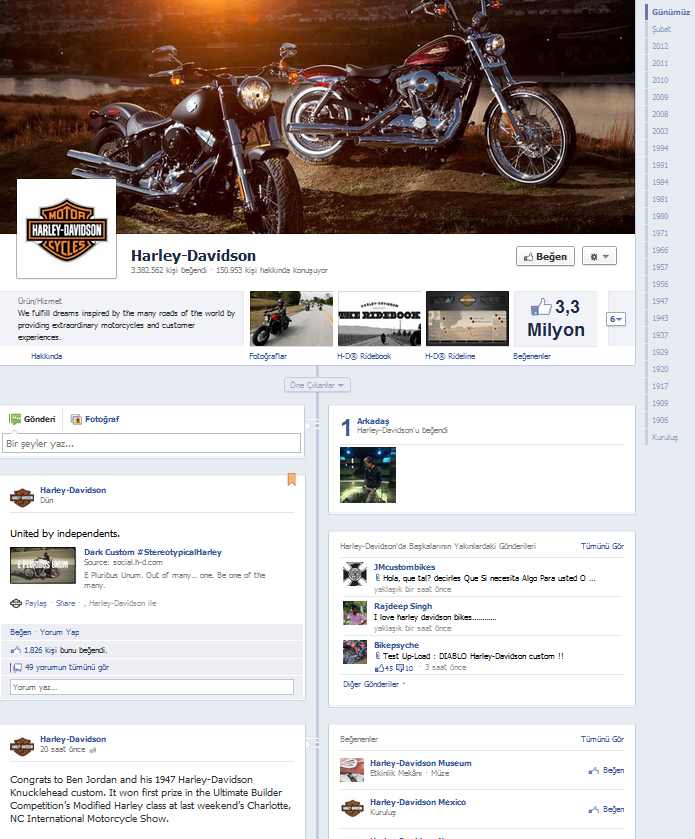Screen dimensions: 695x839
Task: Select the Fotoğraf tab in composer
Action: [x=95, y=419]
